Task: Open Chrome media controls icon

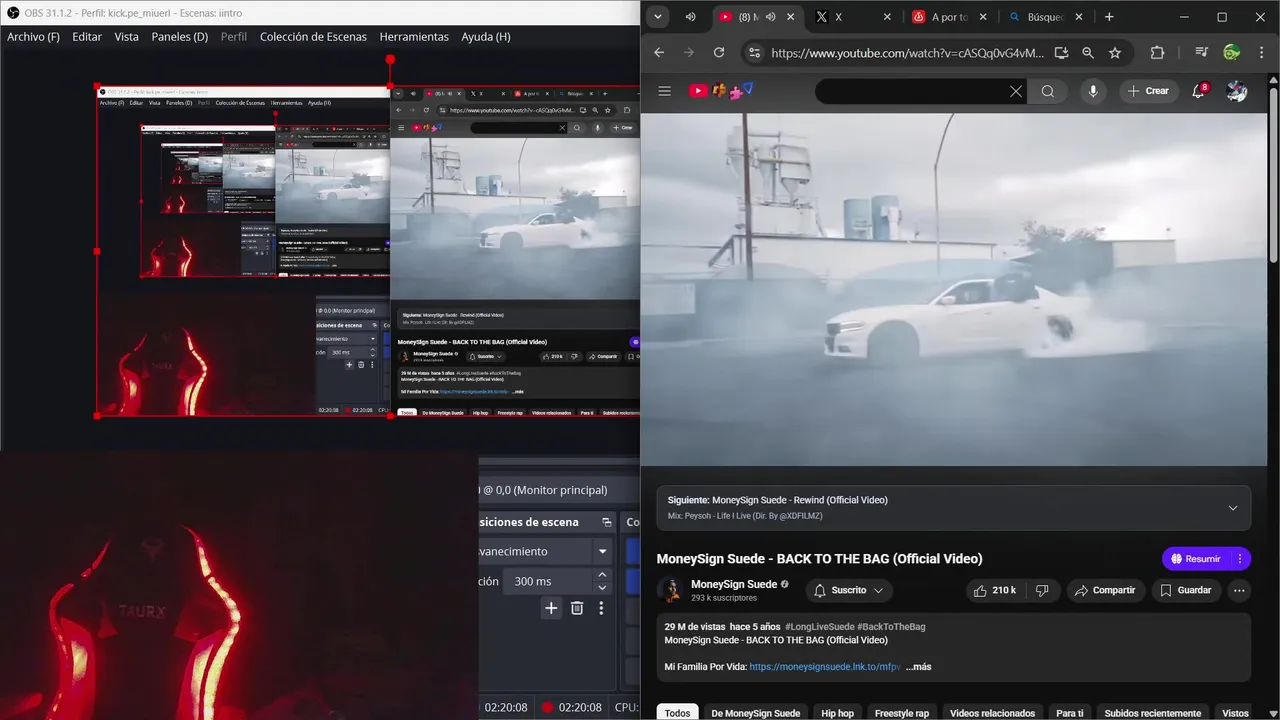Action: point(1202,53)
